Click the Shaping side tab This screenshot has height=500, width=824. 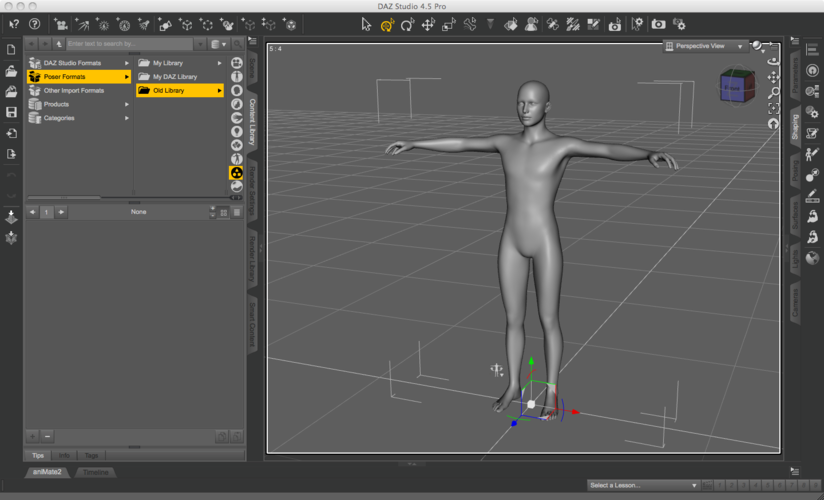(795, 126)
